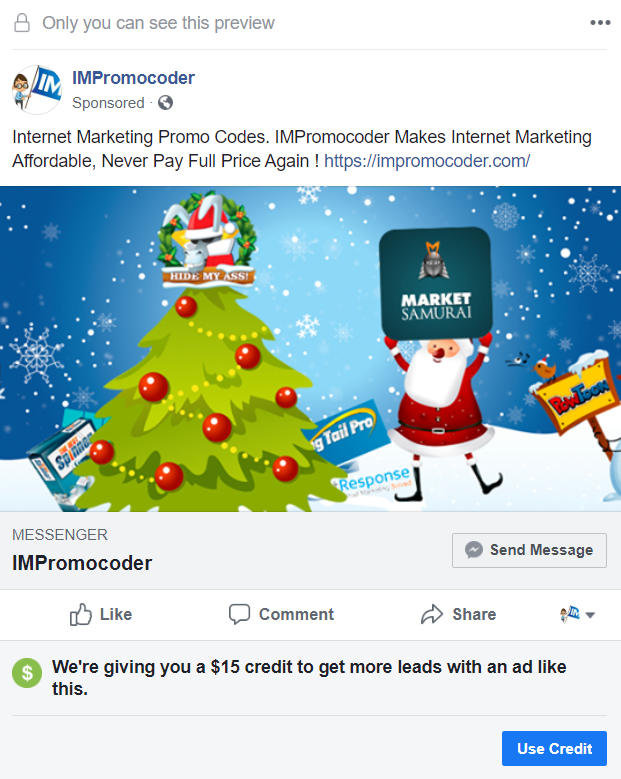Screen dimensions: 621x779
Task: Click the Sponsored label
Action: tap(108, 103)
